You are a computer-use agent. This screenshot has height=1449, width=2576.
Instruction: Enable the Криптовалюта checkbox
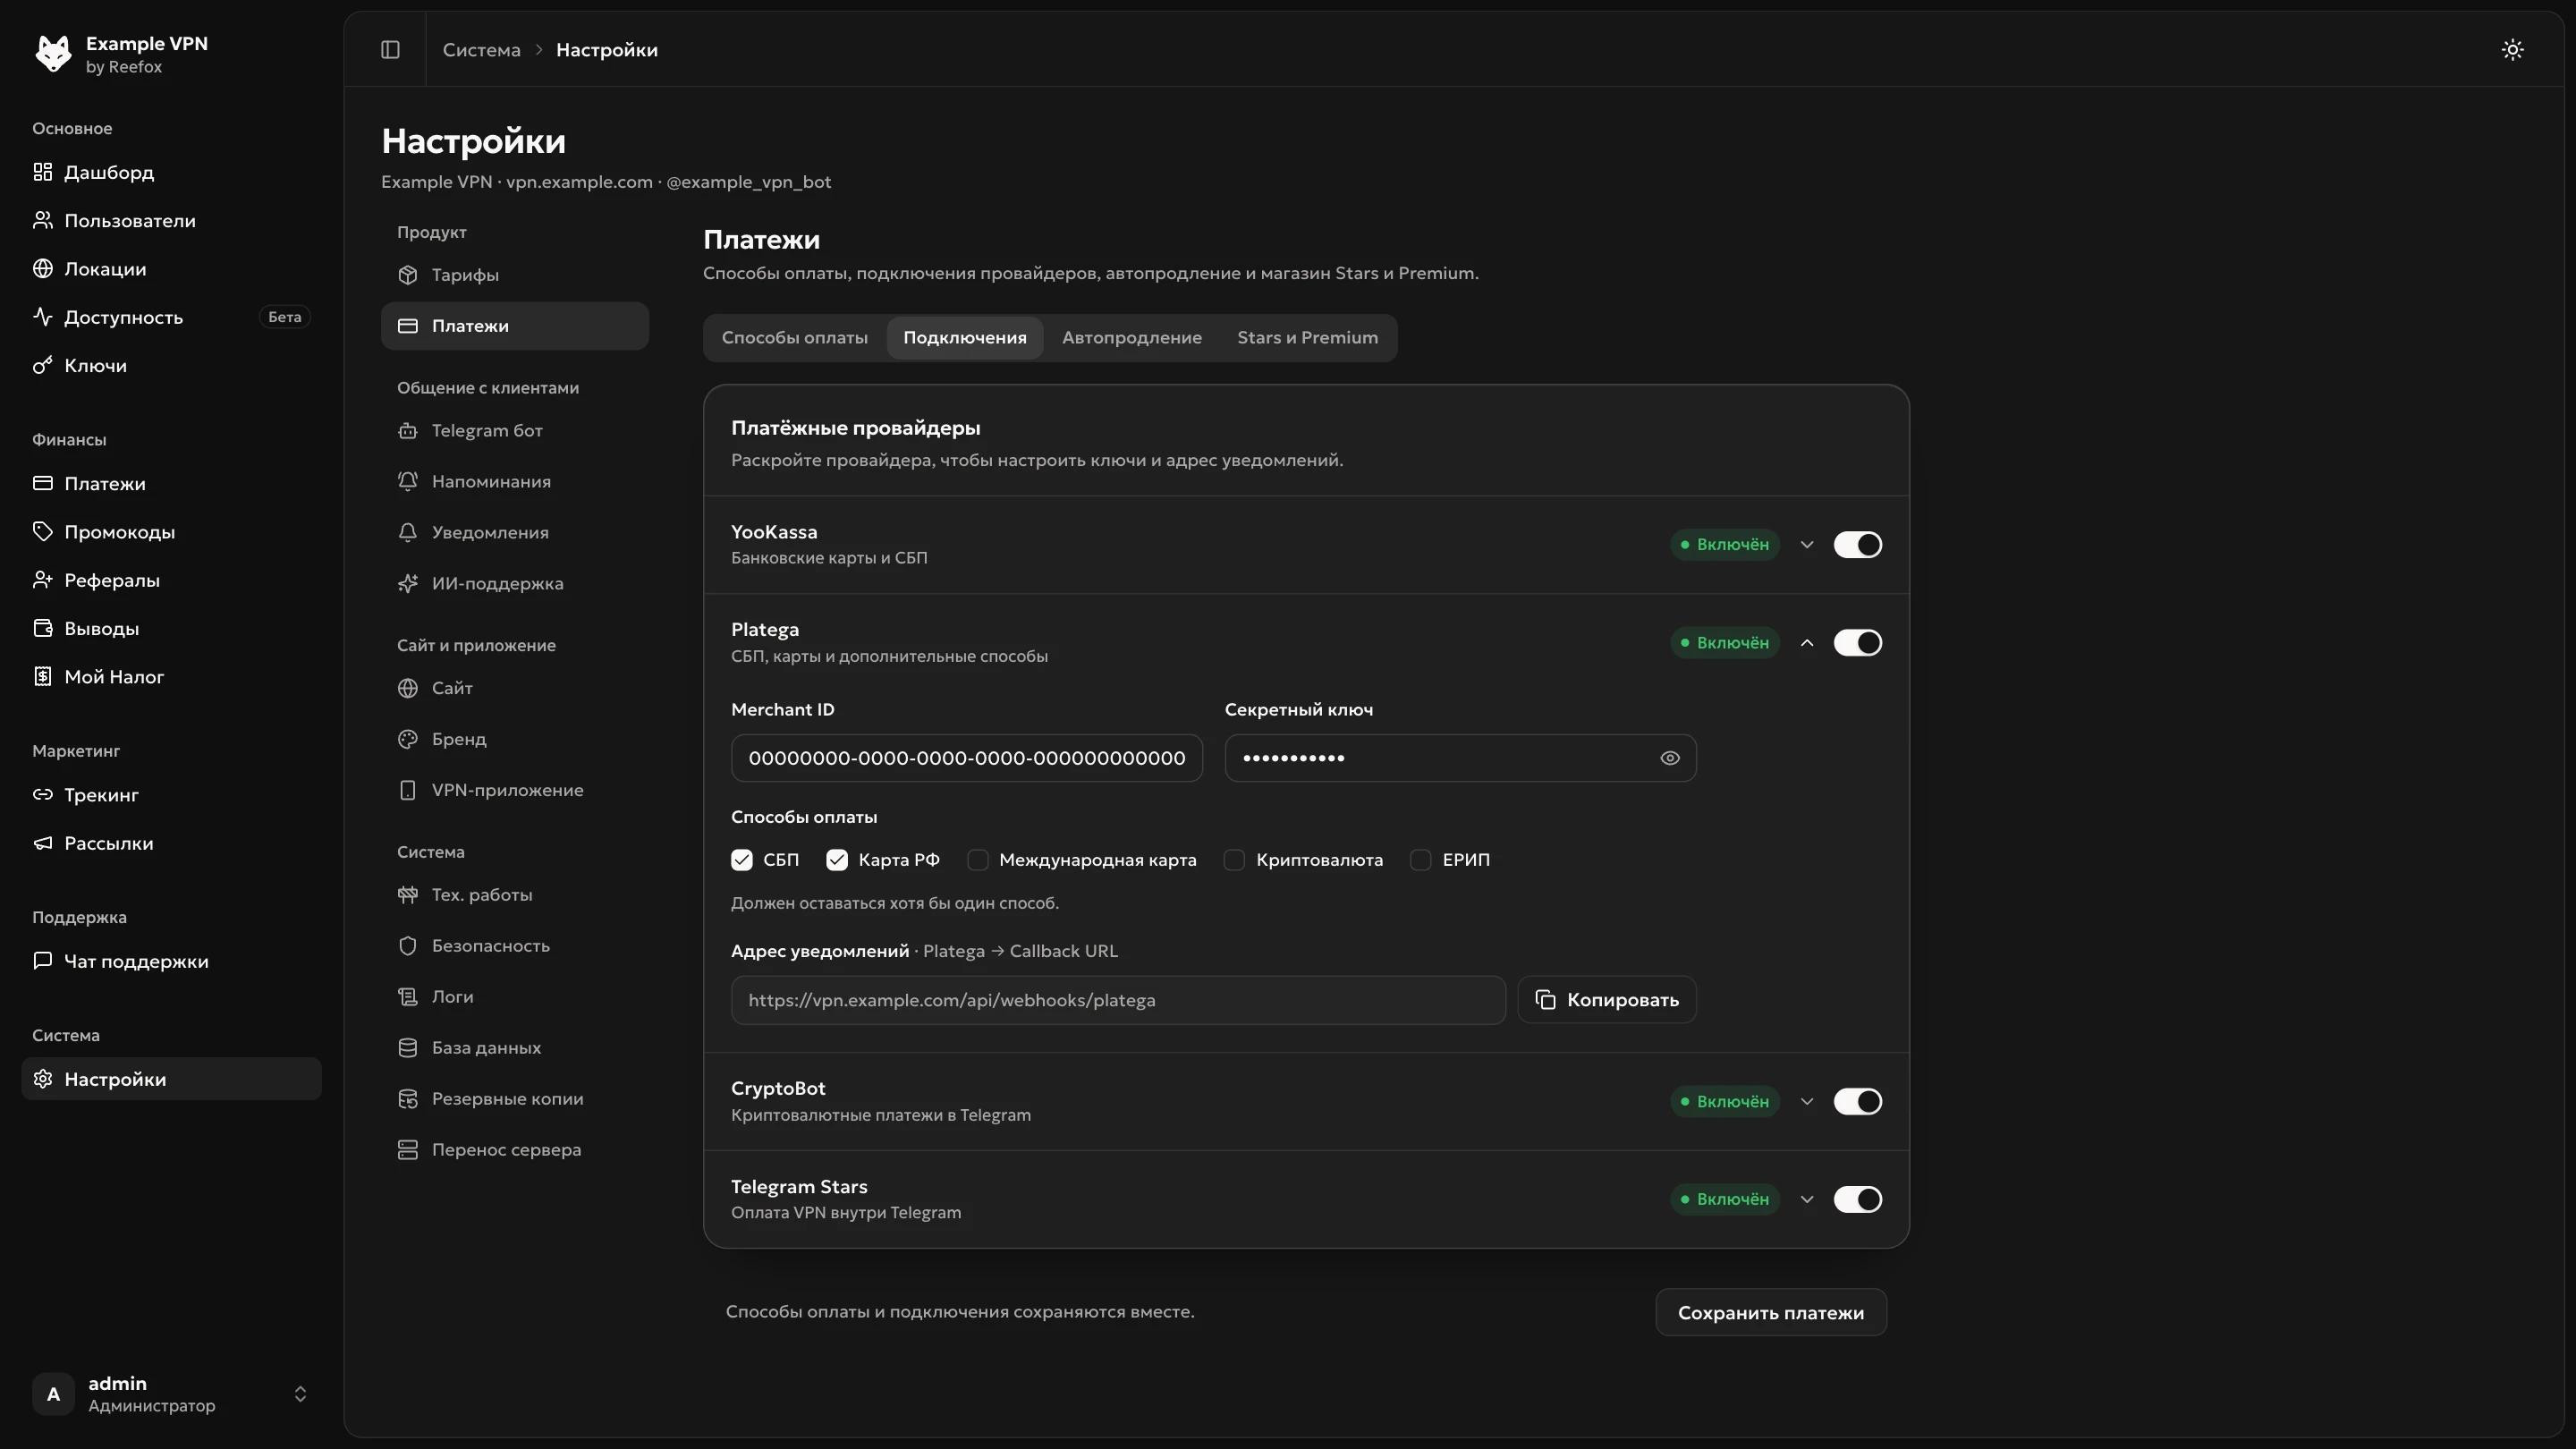pos(1234,860)
